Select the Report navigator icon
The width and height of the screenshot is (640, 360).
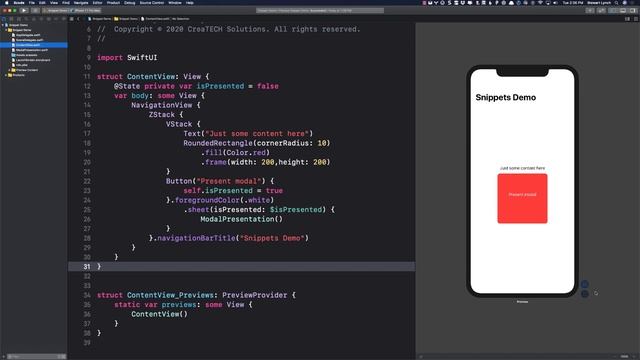(64, 19)
